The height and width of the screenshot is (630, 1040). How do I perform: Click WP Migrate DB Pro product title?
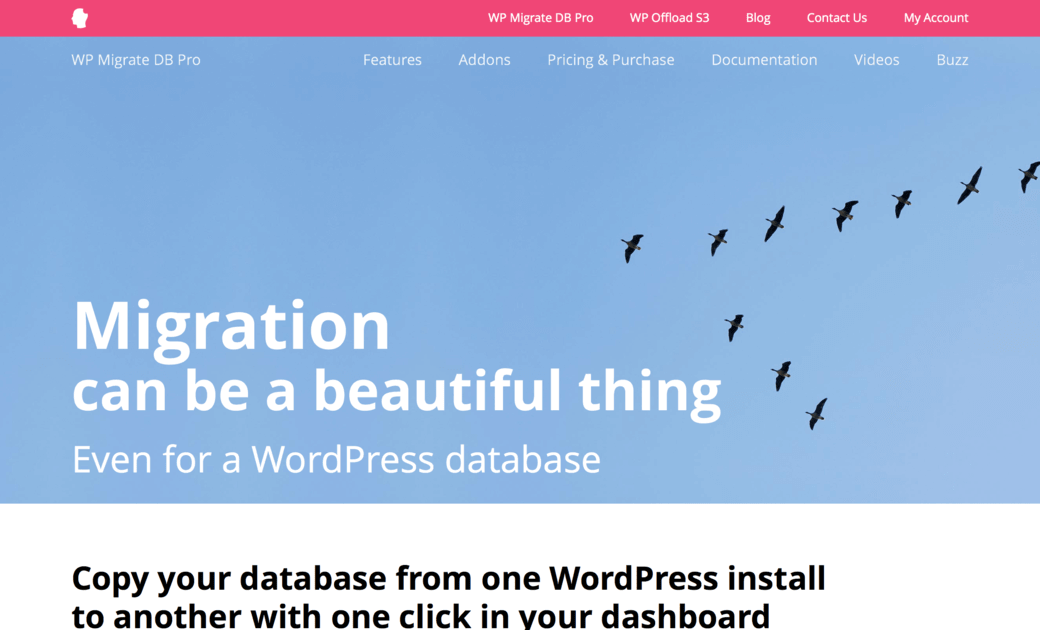pyautogui.click(x=136, y=60)
